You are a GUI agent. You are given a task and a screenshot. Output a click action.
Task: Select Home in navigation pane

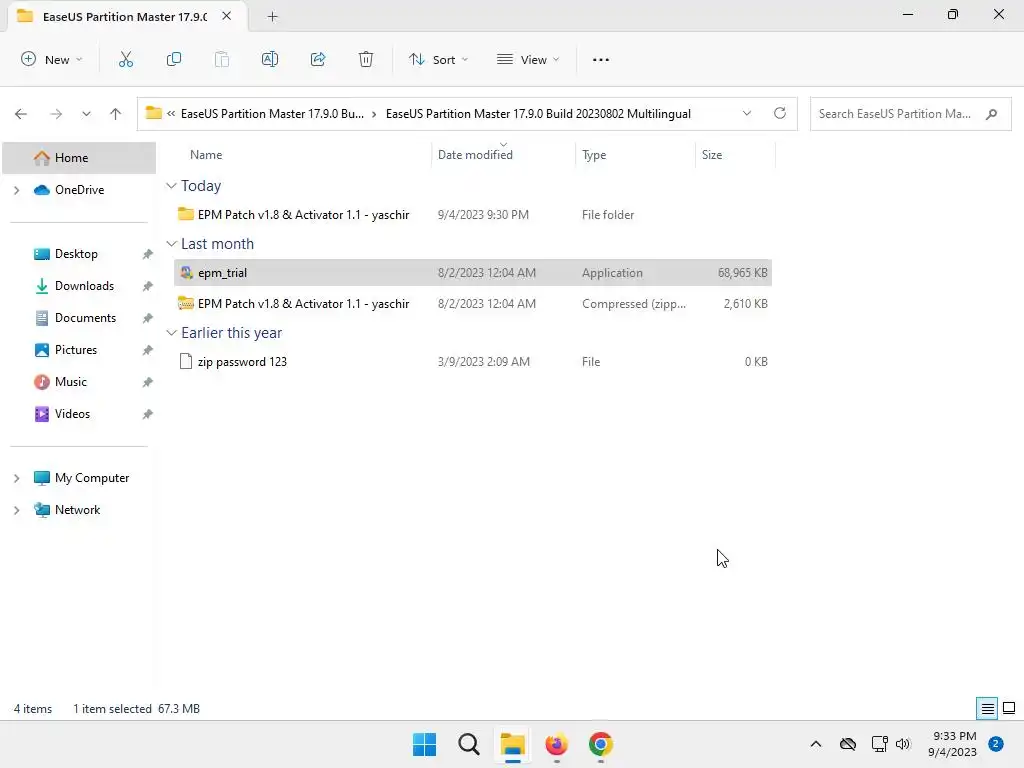[79, 158]
